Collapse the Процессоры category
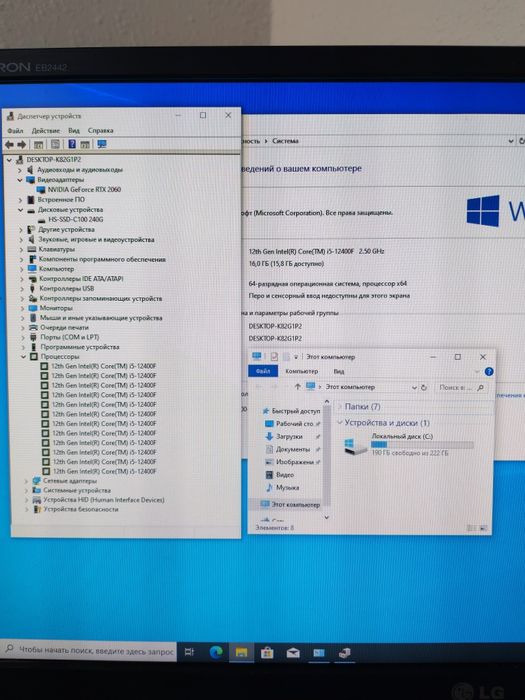 23,357
